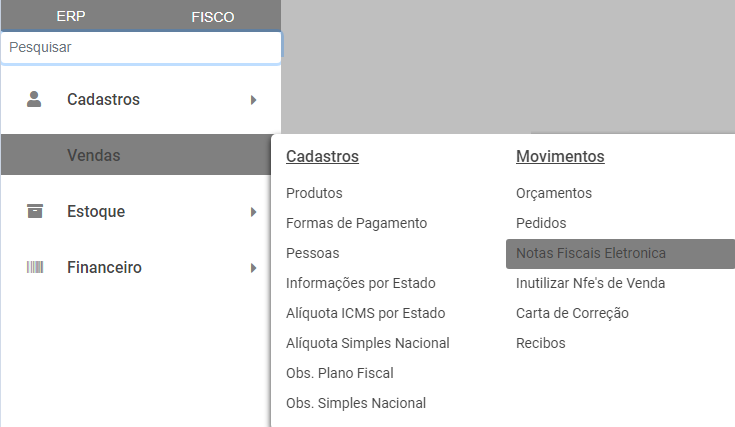The width and height of the screenshot is (735, 427).
Task: Click the Financeiro barcode icon
Action: 35,267
